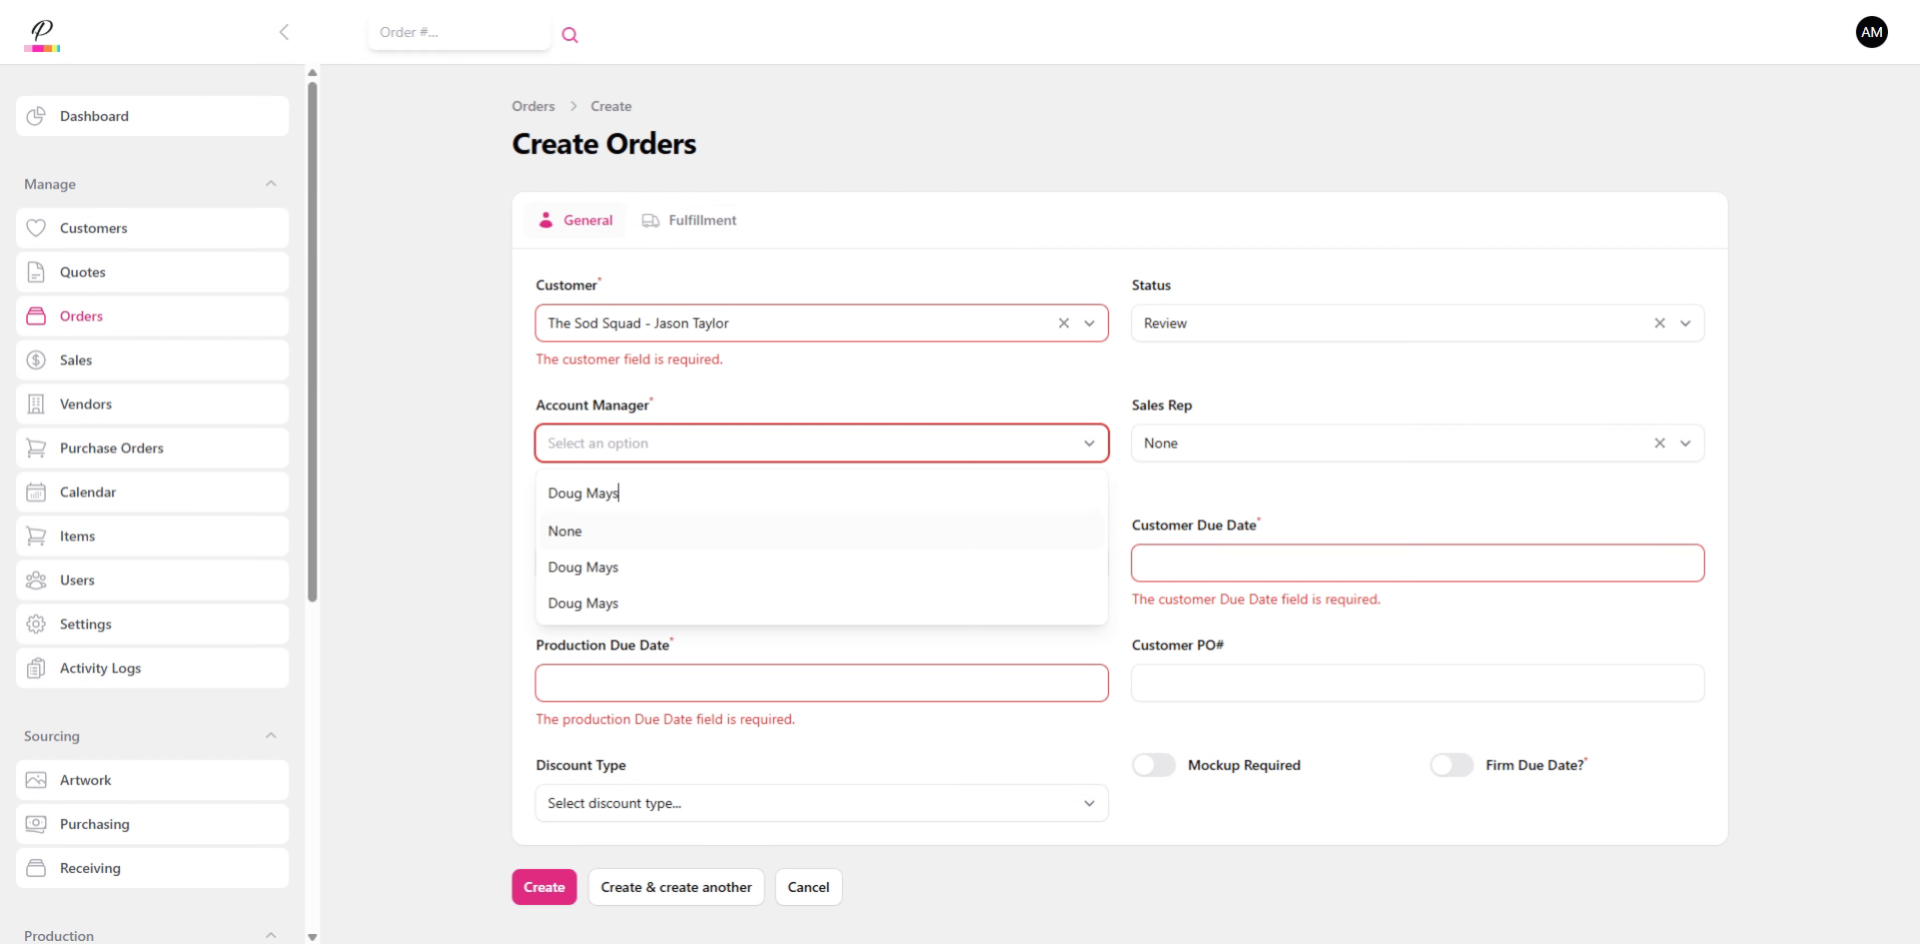Click the AM avatar in top right
Image resolution: width=1920 pixels, height=944 pixels.
click(x=1871, y=31)
